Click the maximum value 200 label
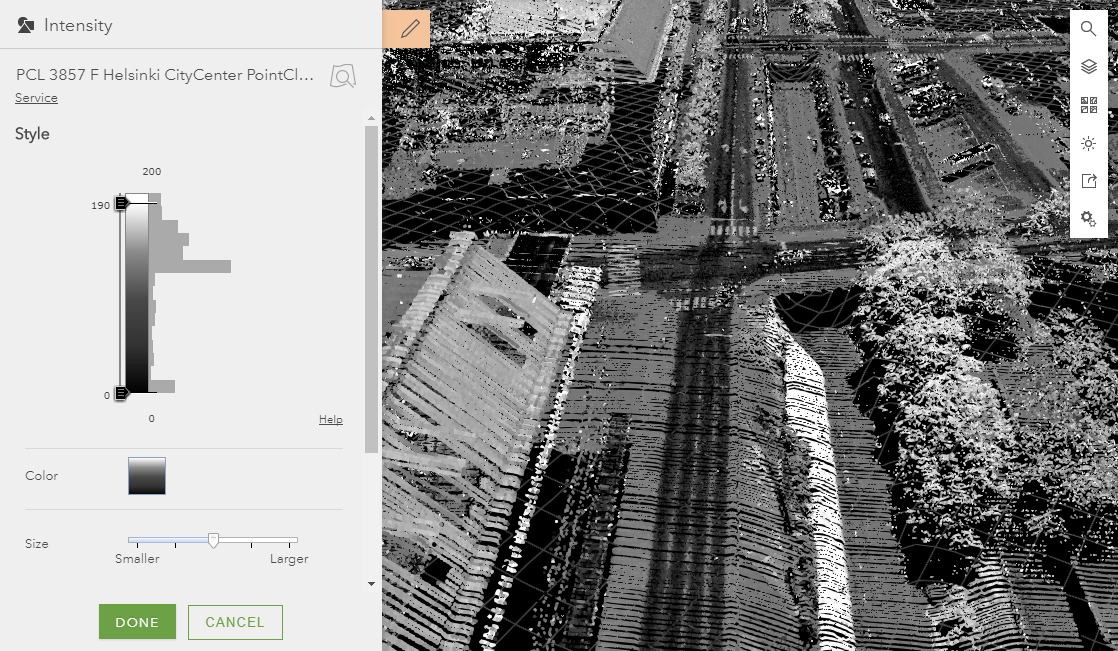 pos(151,172)
